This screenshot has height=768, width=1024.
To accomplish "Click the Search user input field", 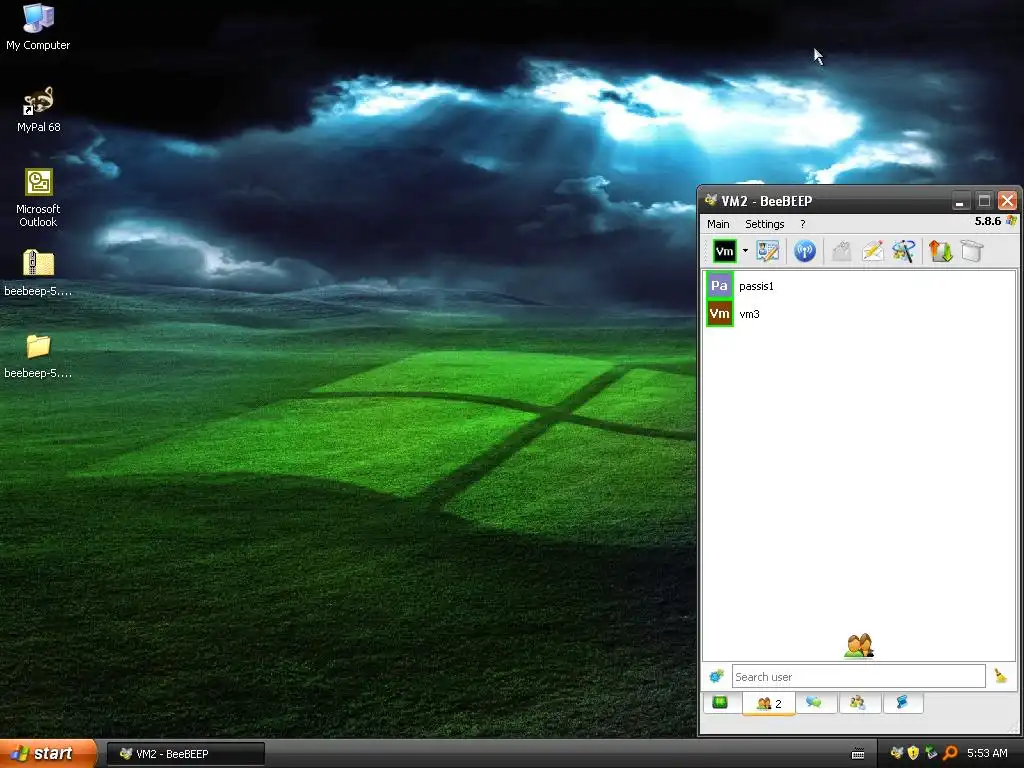I will click(x=859, y=677).
